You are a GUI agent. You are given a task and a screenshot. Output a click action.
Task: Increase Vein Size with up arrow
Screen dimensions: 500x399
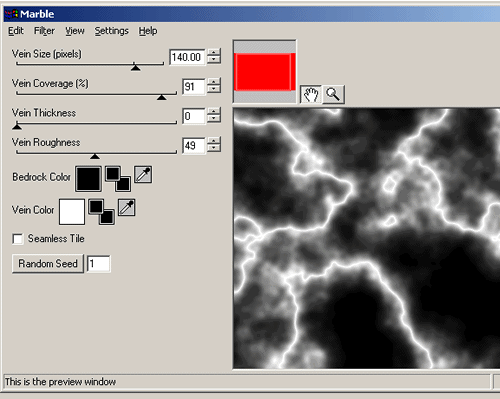(x=214, y=53)
